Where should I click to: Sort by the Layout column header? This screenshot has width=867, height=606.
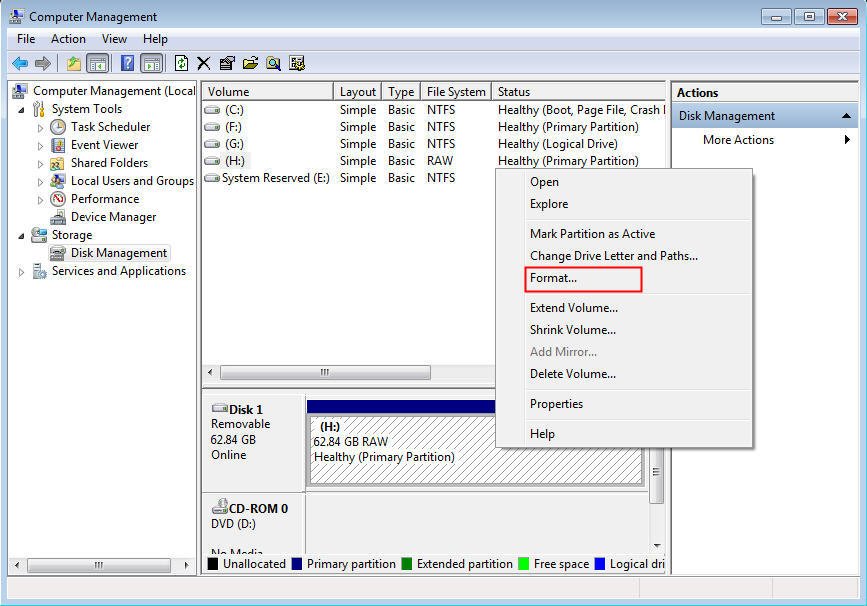tap(358, 92)
